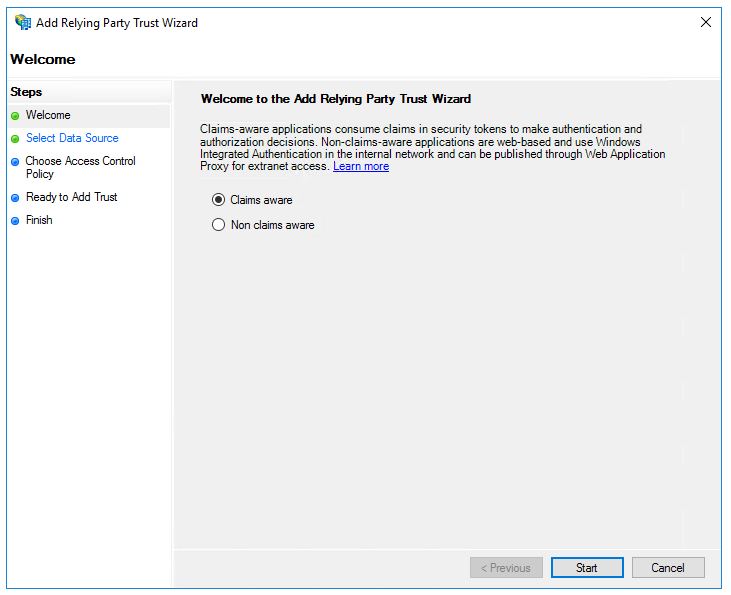Viewport: 731px width, 595px height.
Task: Click the blue bullet beside Finish step
Action: pos(15,221)
